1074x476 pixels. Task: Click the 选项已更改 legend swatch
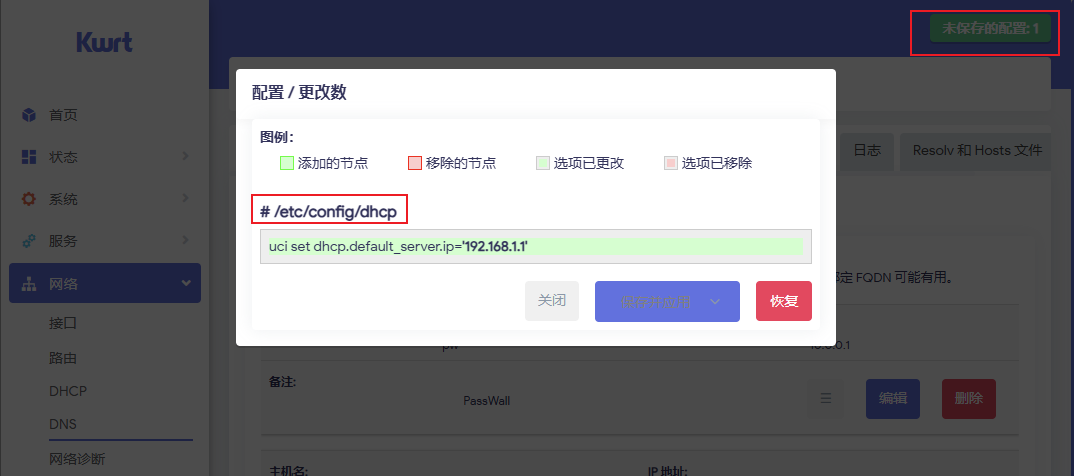click(x=542, y=163)
